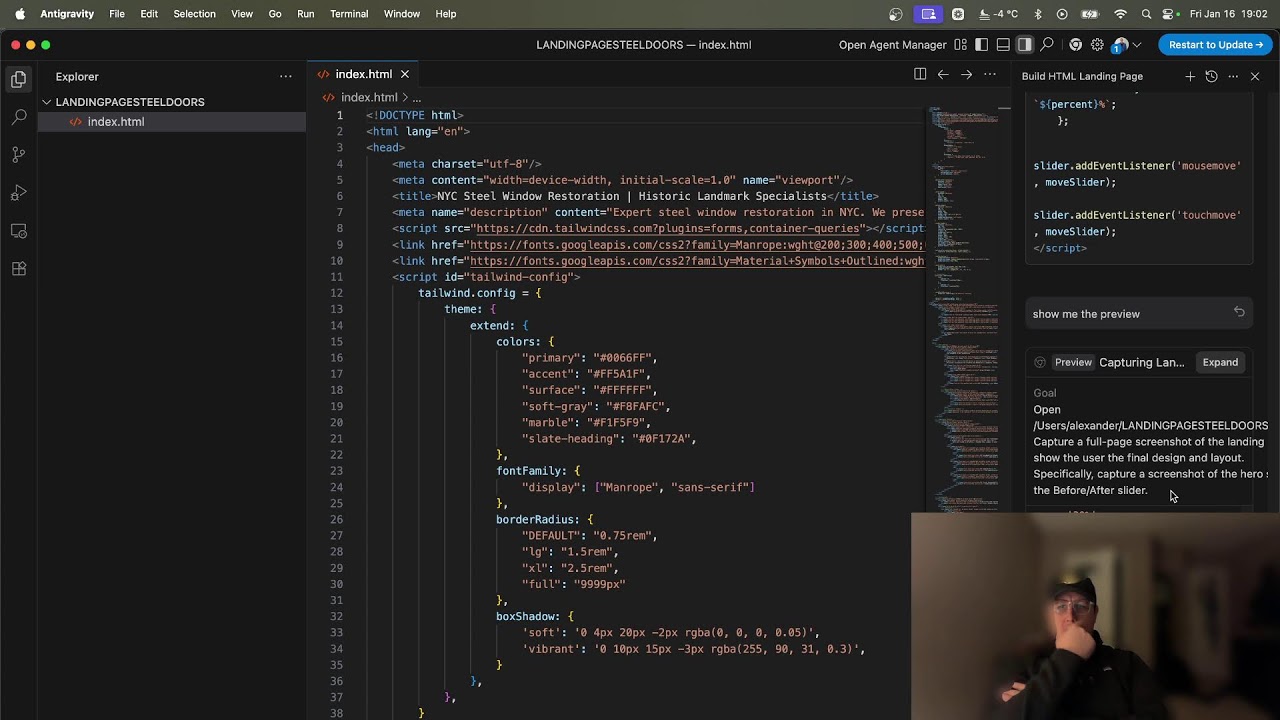Click the Goal heading in agent panel
This screenshot has height=720, width=1280.
coord(1045,393)
